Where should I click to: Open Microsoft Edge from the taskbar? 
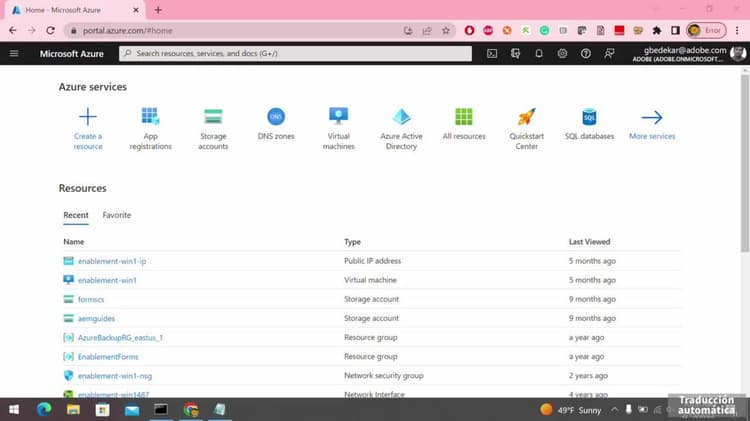44,410
